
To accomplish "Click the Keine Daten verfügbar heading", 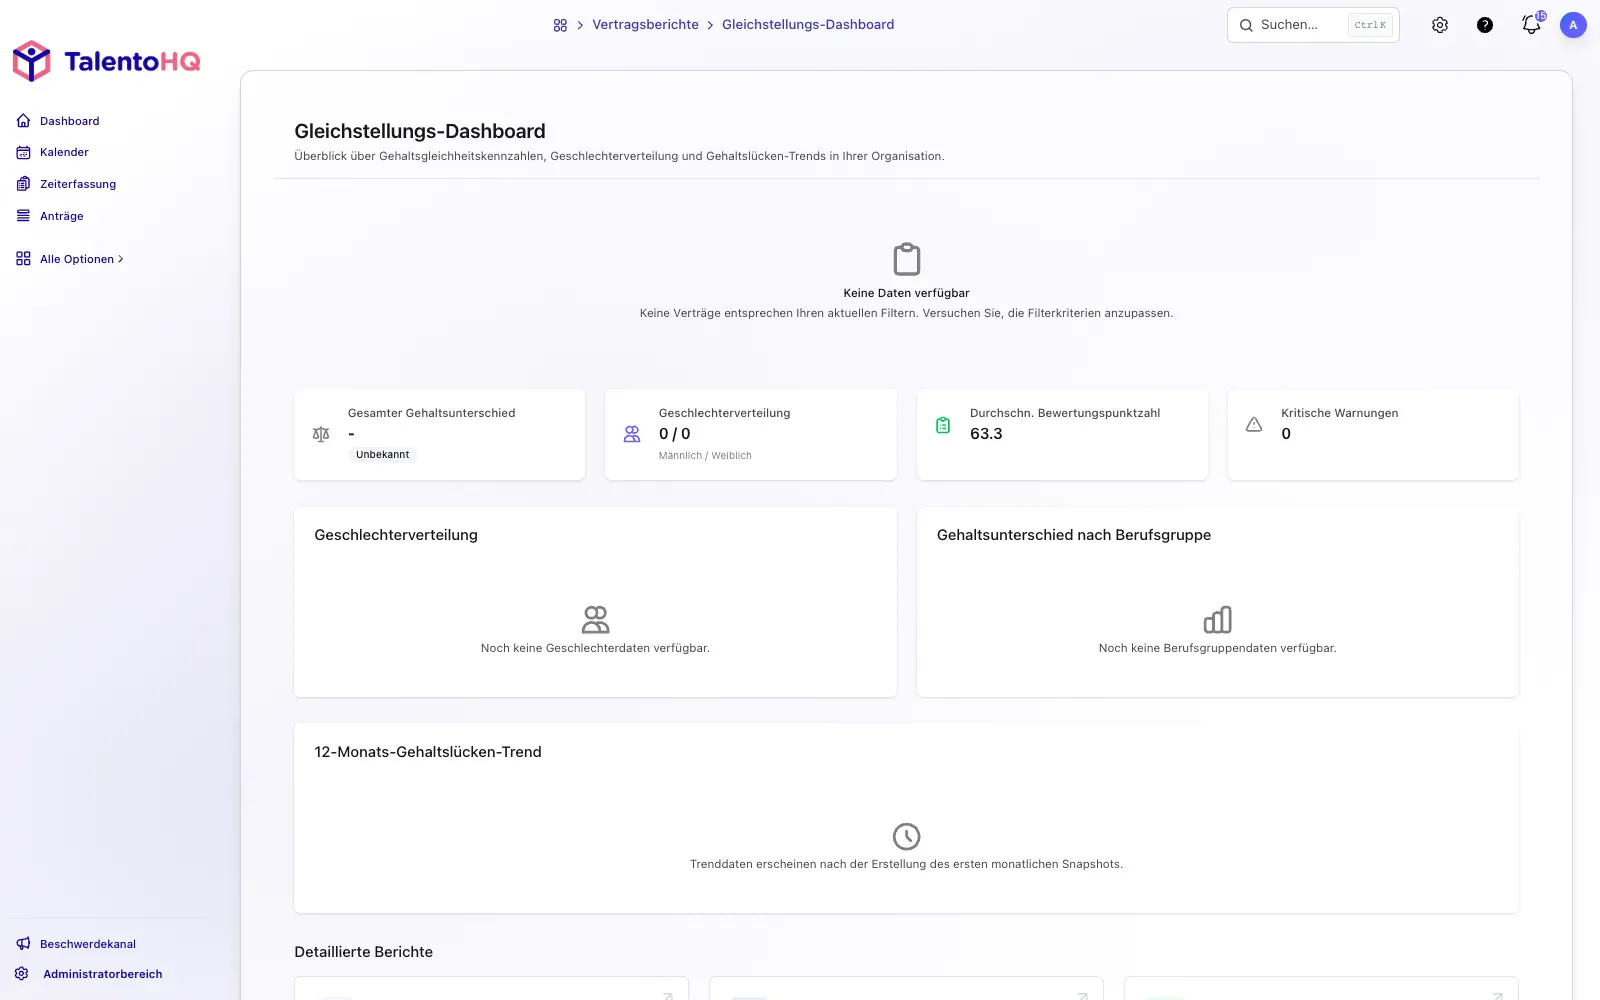I will [x=907, y=293].
